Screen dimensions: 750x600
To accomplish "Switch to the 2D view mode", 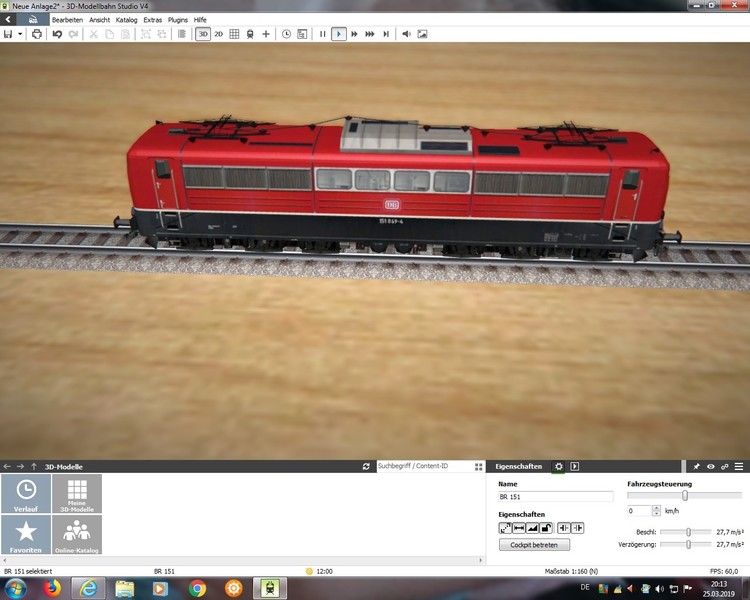I will 219,34.
